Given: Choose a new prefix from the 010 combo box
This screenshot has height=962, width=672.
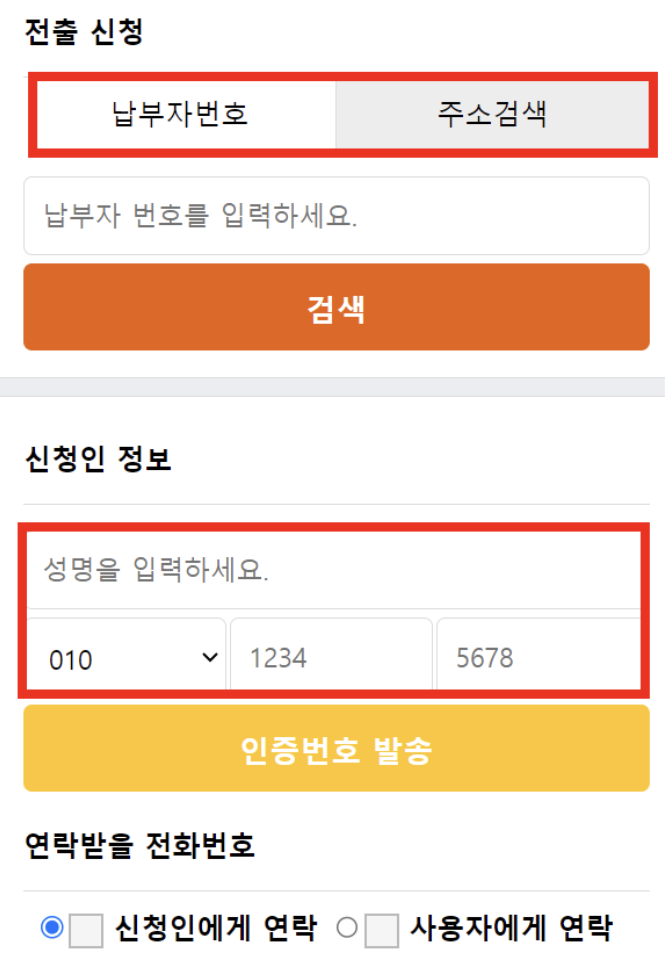Looking at the screenshot, I should (123, 658).
